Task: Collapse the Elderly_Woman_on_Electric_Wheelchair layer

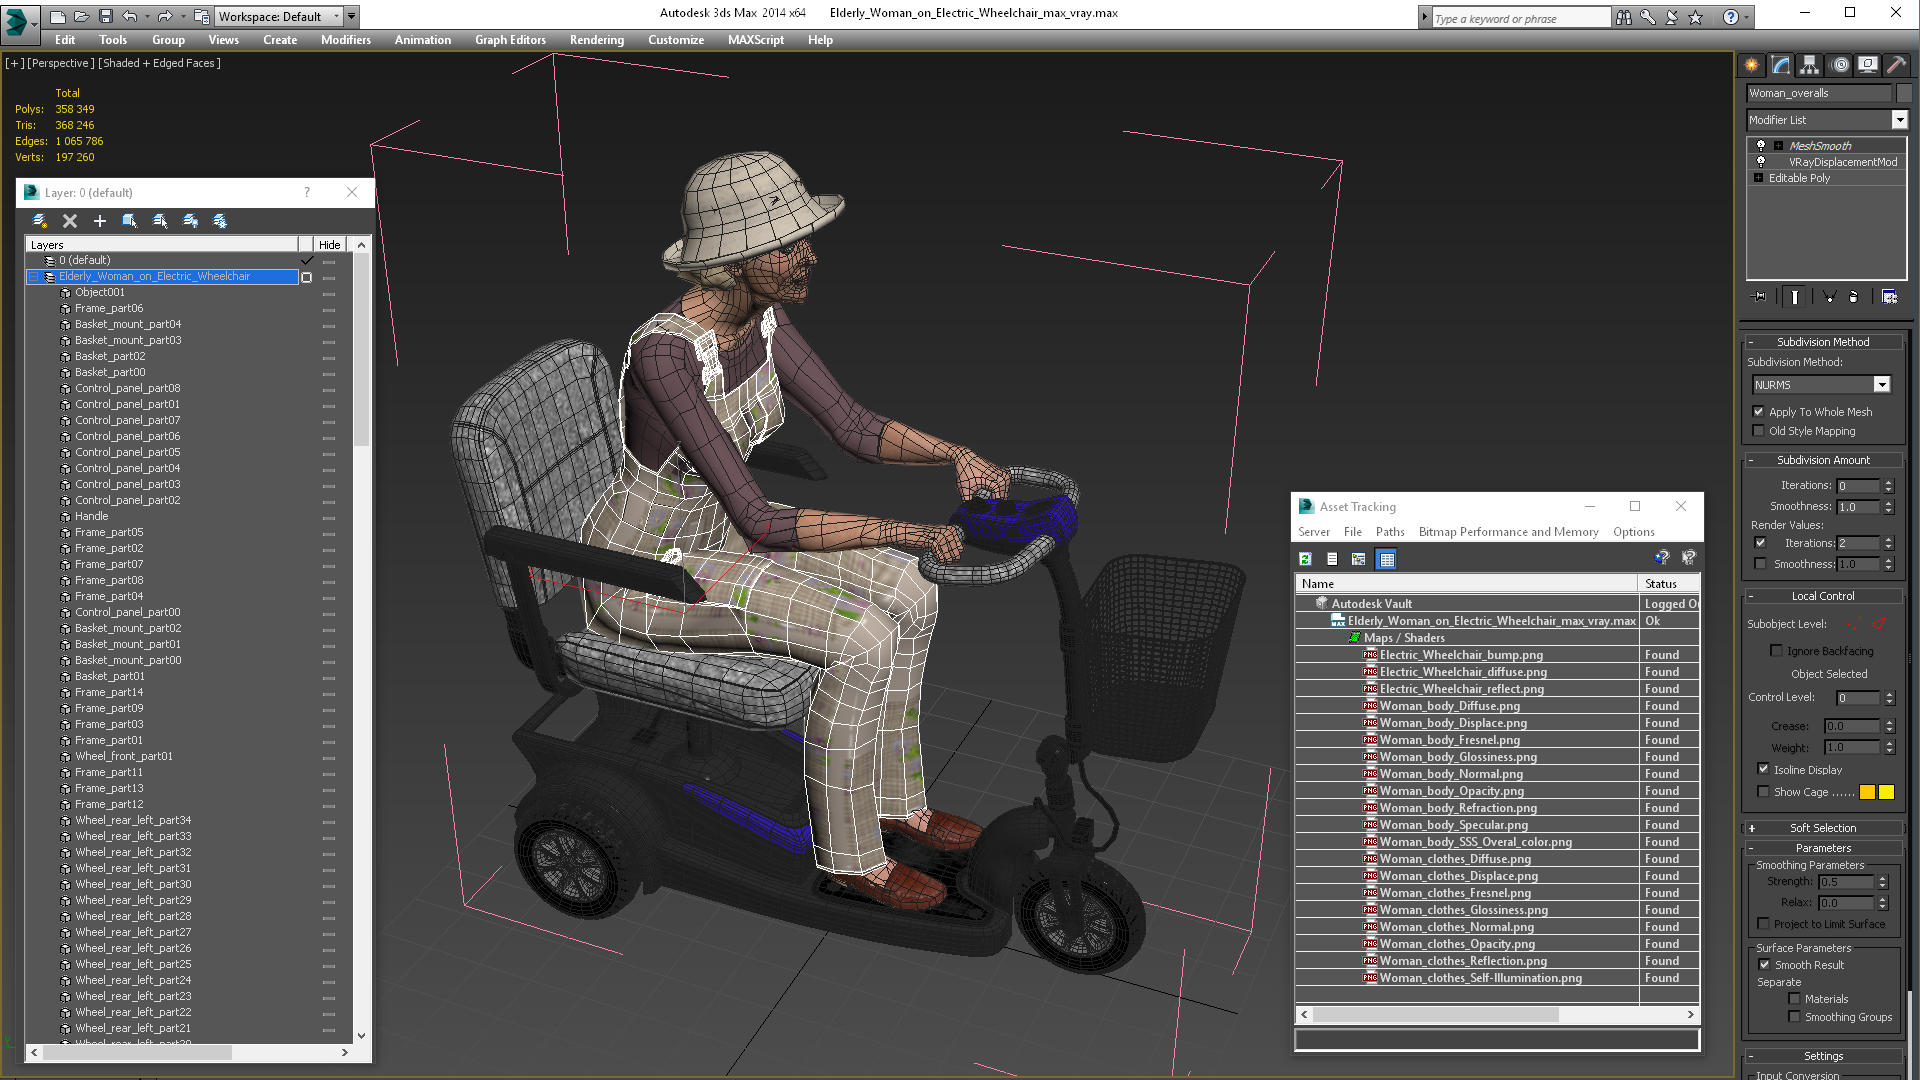Action: 33,277
